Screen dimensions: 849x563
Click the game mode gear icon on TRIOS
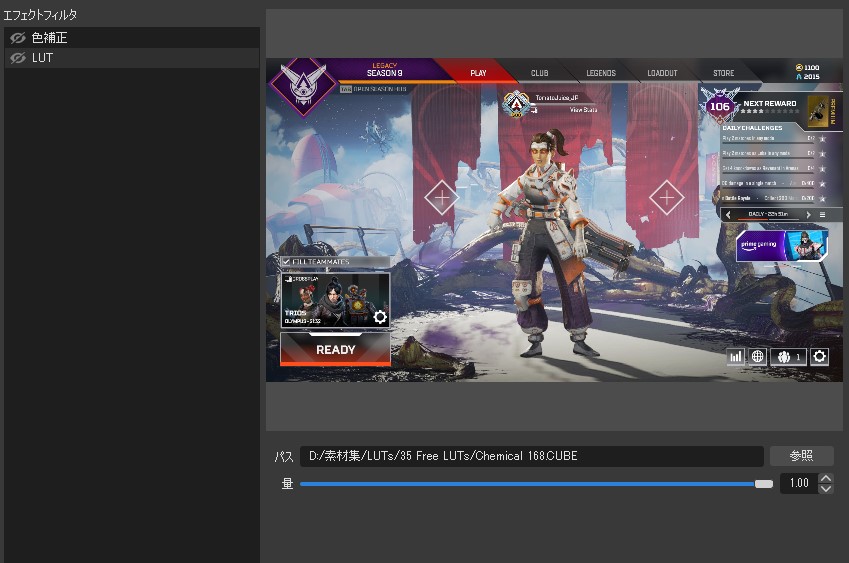pos(380,317)
